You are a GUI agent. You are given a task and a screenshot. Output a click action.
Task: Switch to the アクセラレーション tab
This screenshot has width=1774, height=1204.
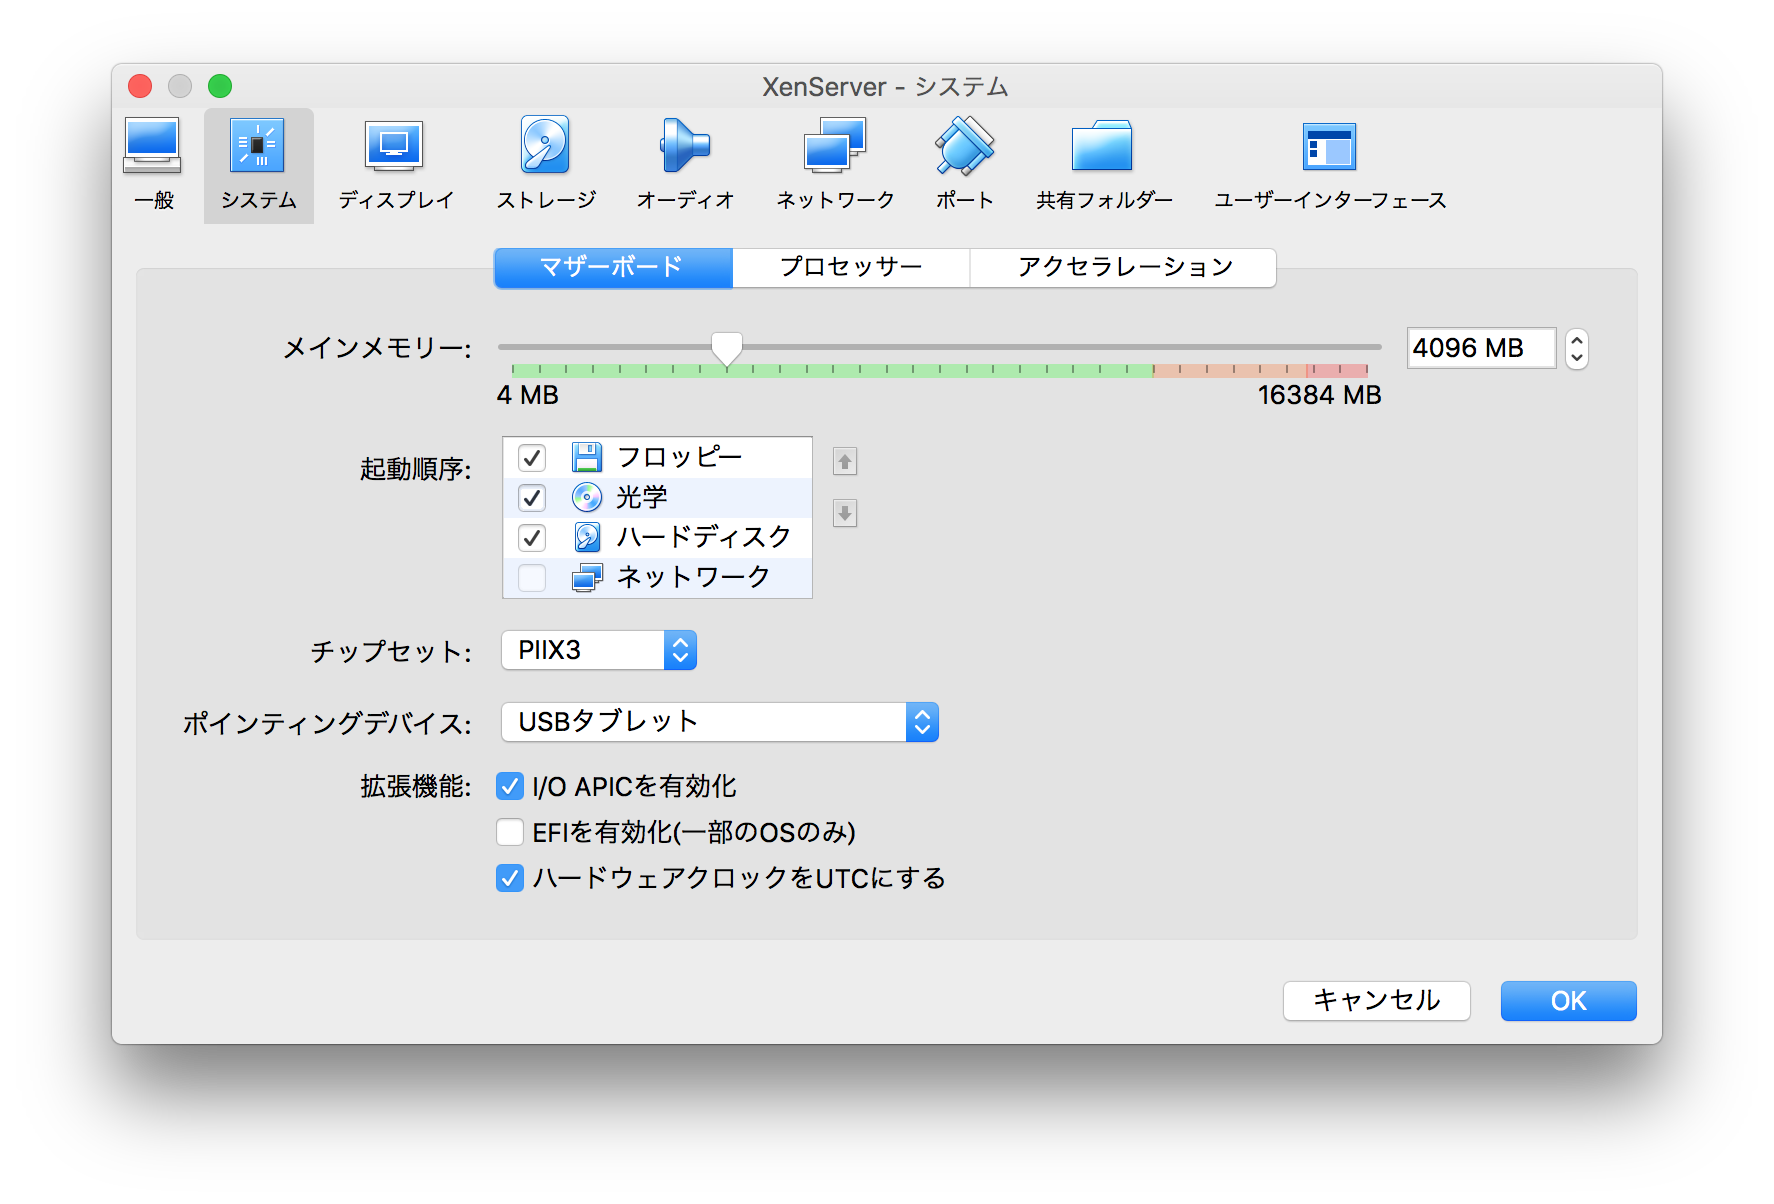tap(1123, 268)
